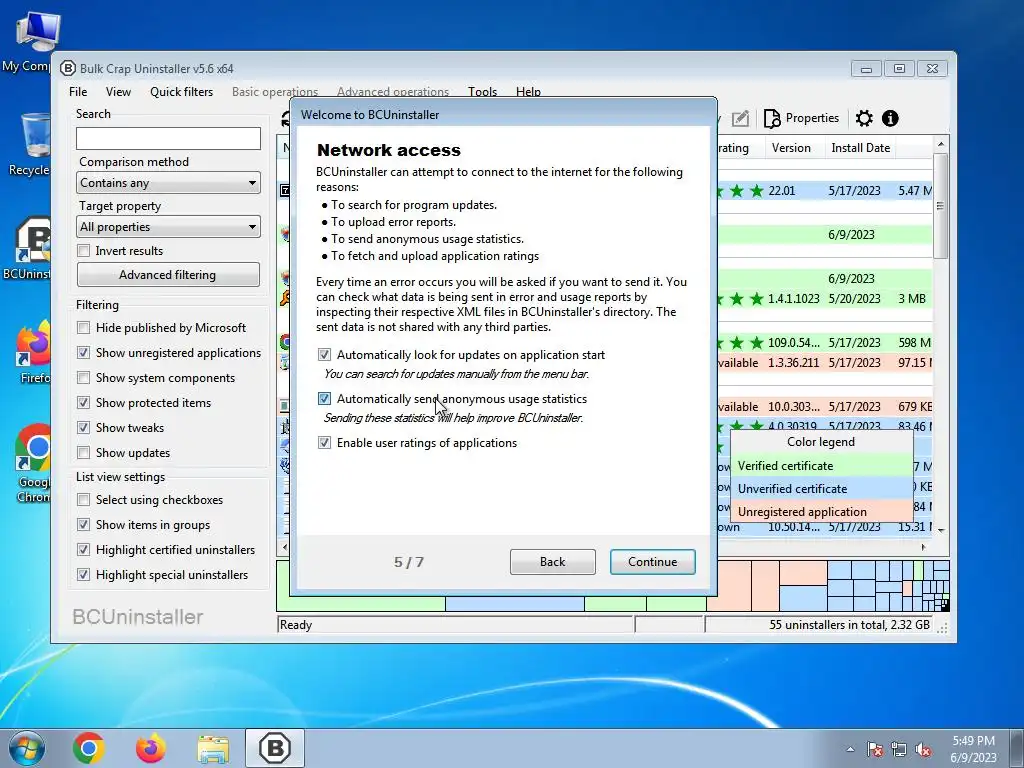
Task: Enable Show system components
Action: (x=84, y=378)
